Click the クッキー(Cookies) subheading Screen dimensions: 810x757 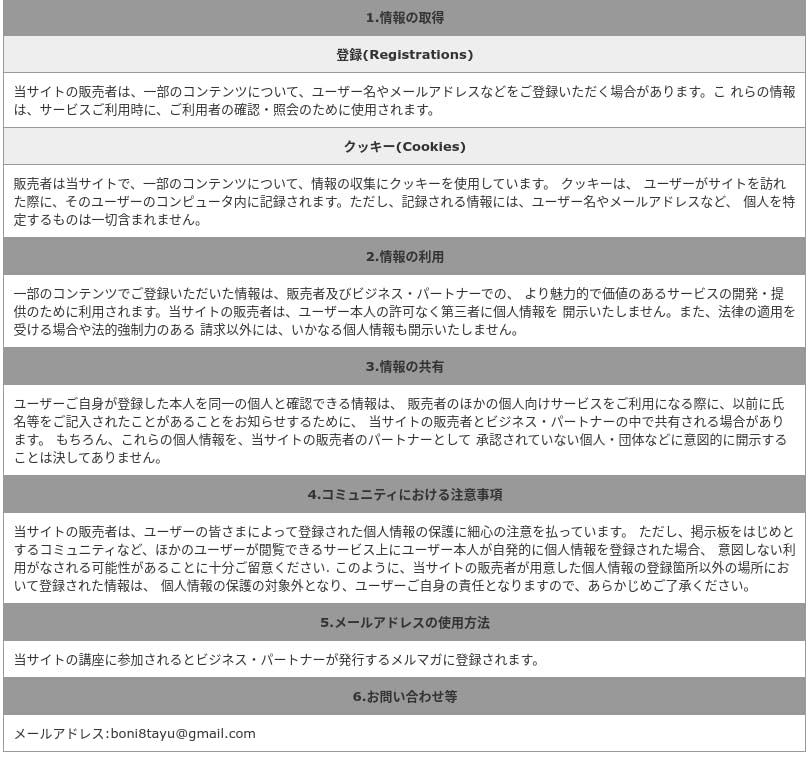[x=404, y=147]
